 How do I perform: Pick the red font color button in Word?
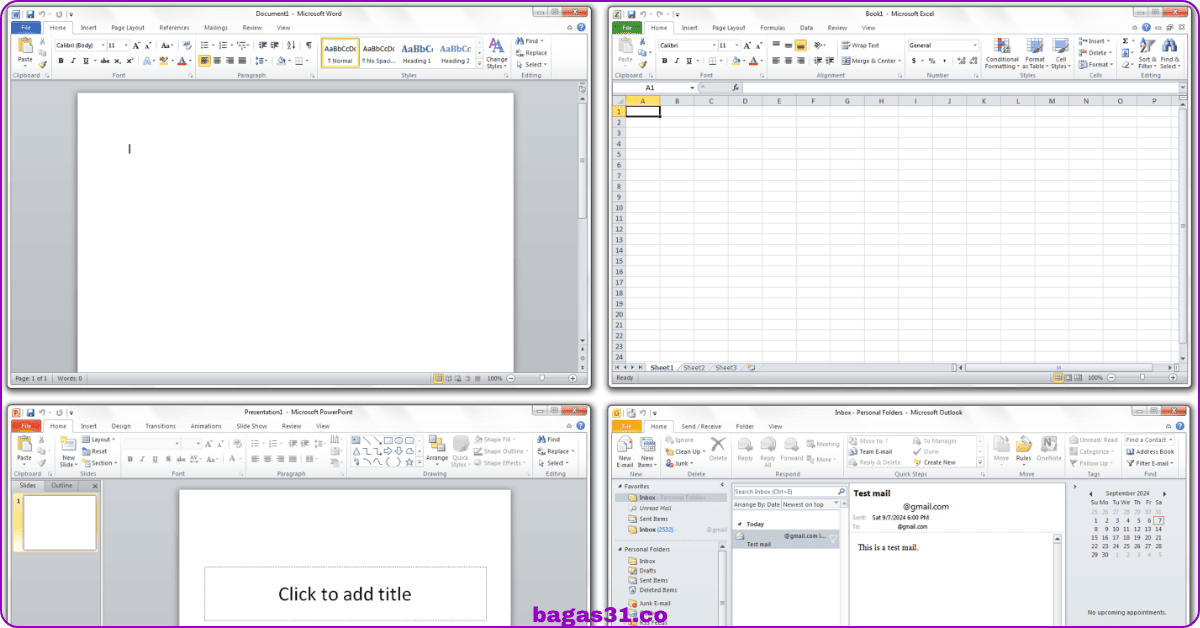pyautogui.click(x=183, y=61)
